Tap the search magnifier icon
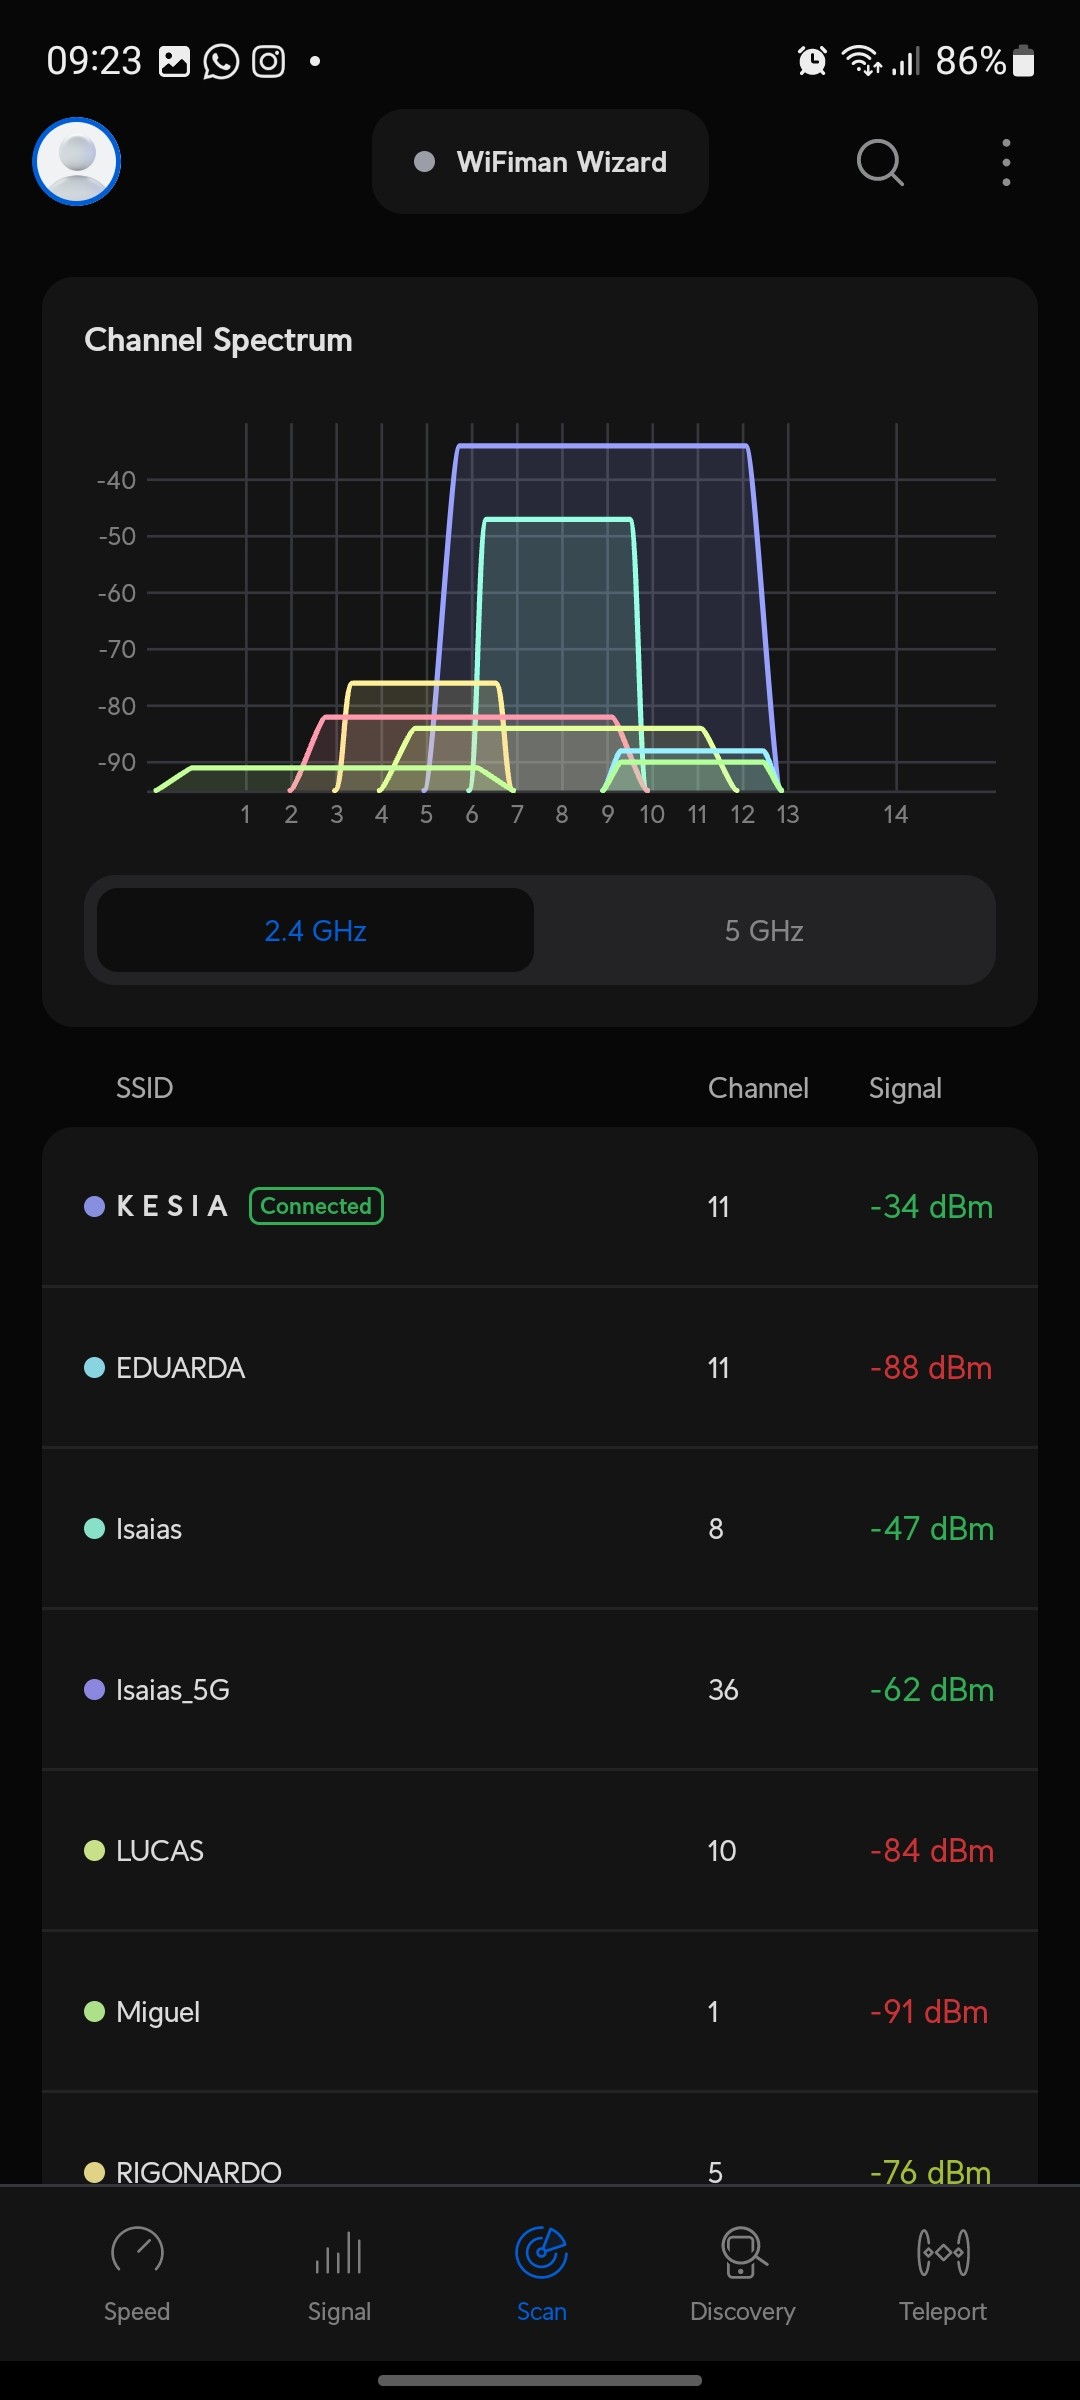The width and height of the screenshot is (1080, 2400). point(880,162)
